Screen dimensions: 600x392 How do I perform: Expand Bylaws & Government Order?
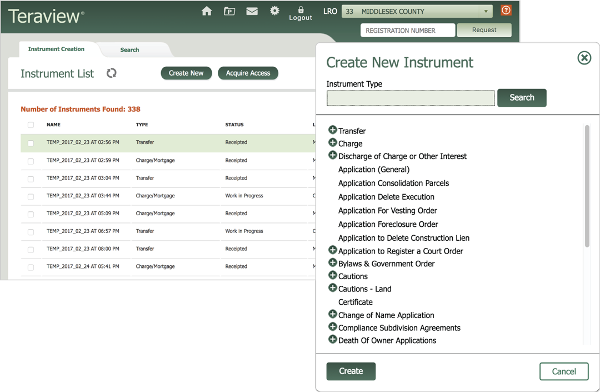[x=333, y=263]
